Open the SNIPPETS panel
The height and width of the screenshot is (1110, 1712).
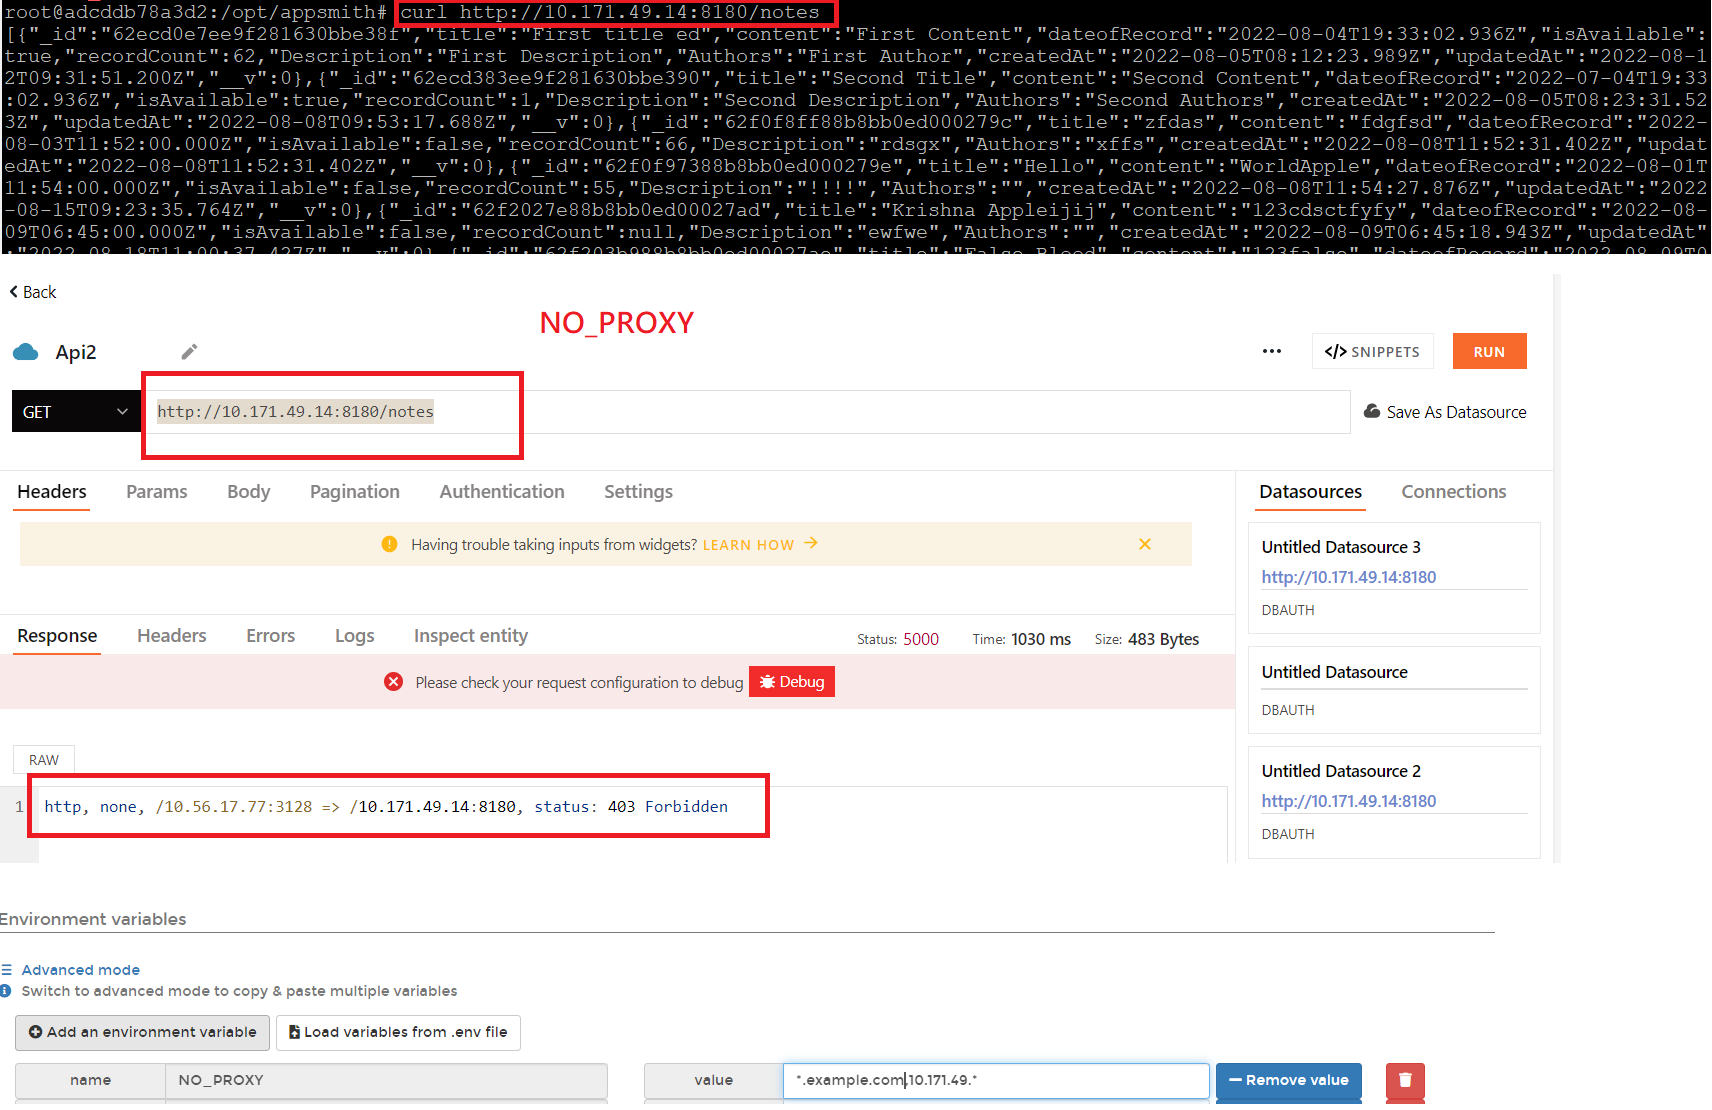1372,351
